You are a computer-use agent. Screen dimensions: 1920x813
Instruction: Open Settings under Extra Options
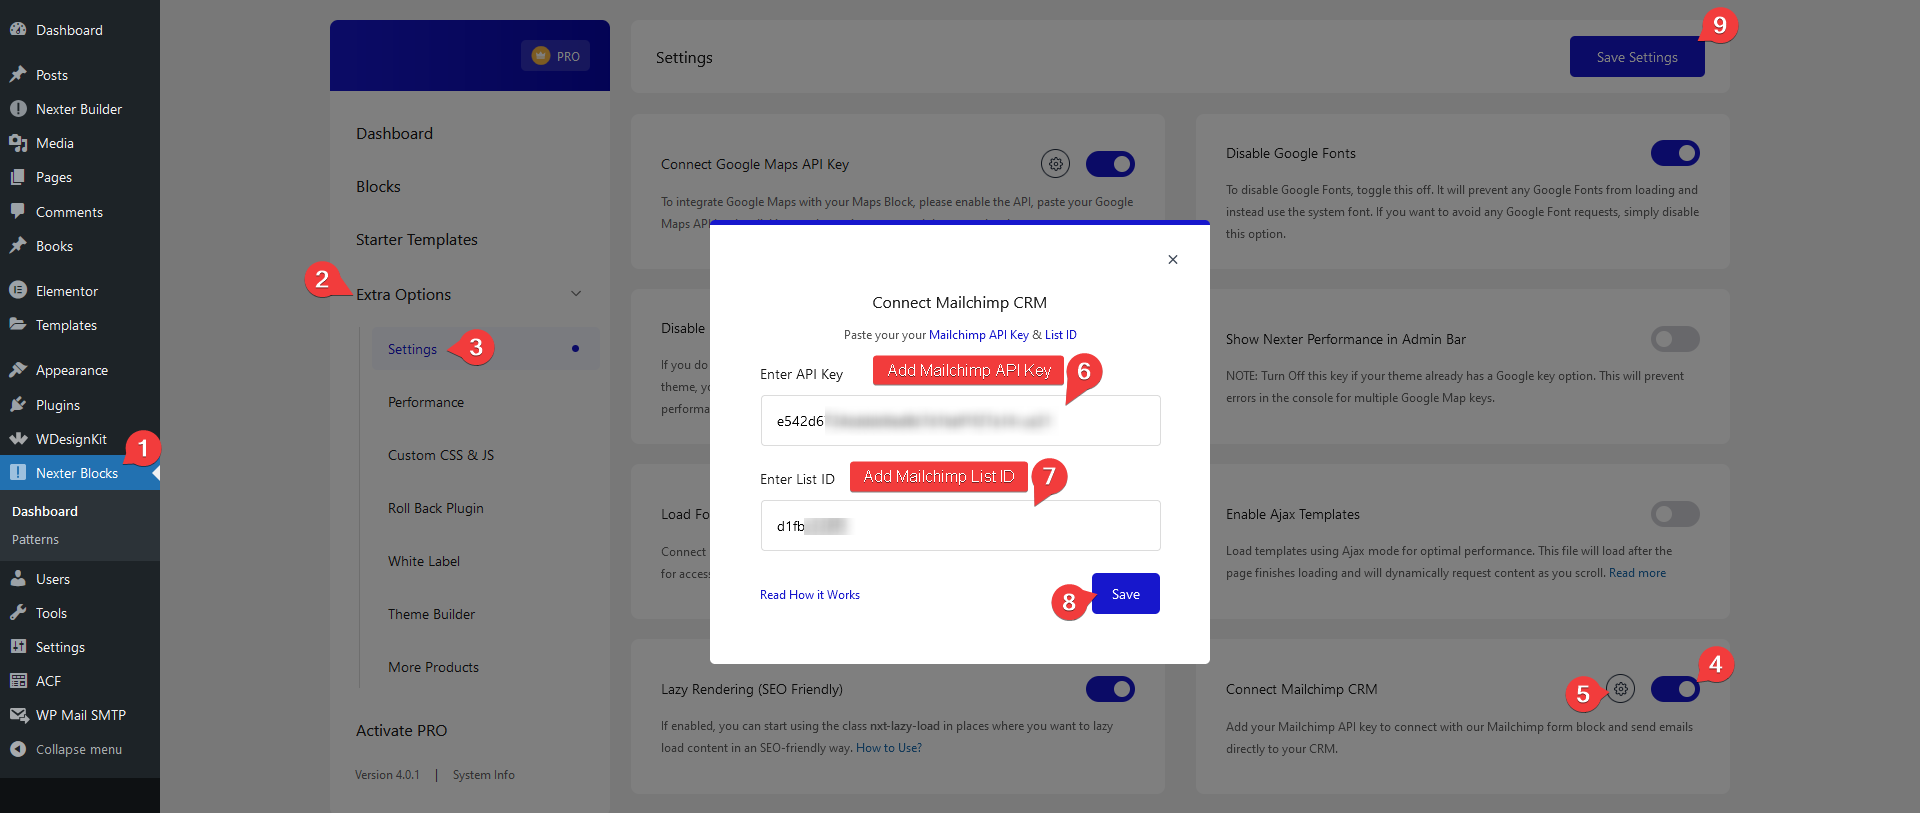(486, 349)
